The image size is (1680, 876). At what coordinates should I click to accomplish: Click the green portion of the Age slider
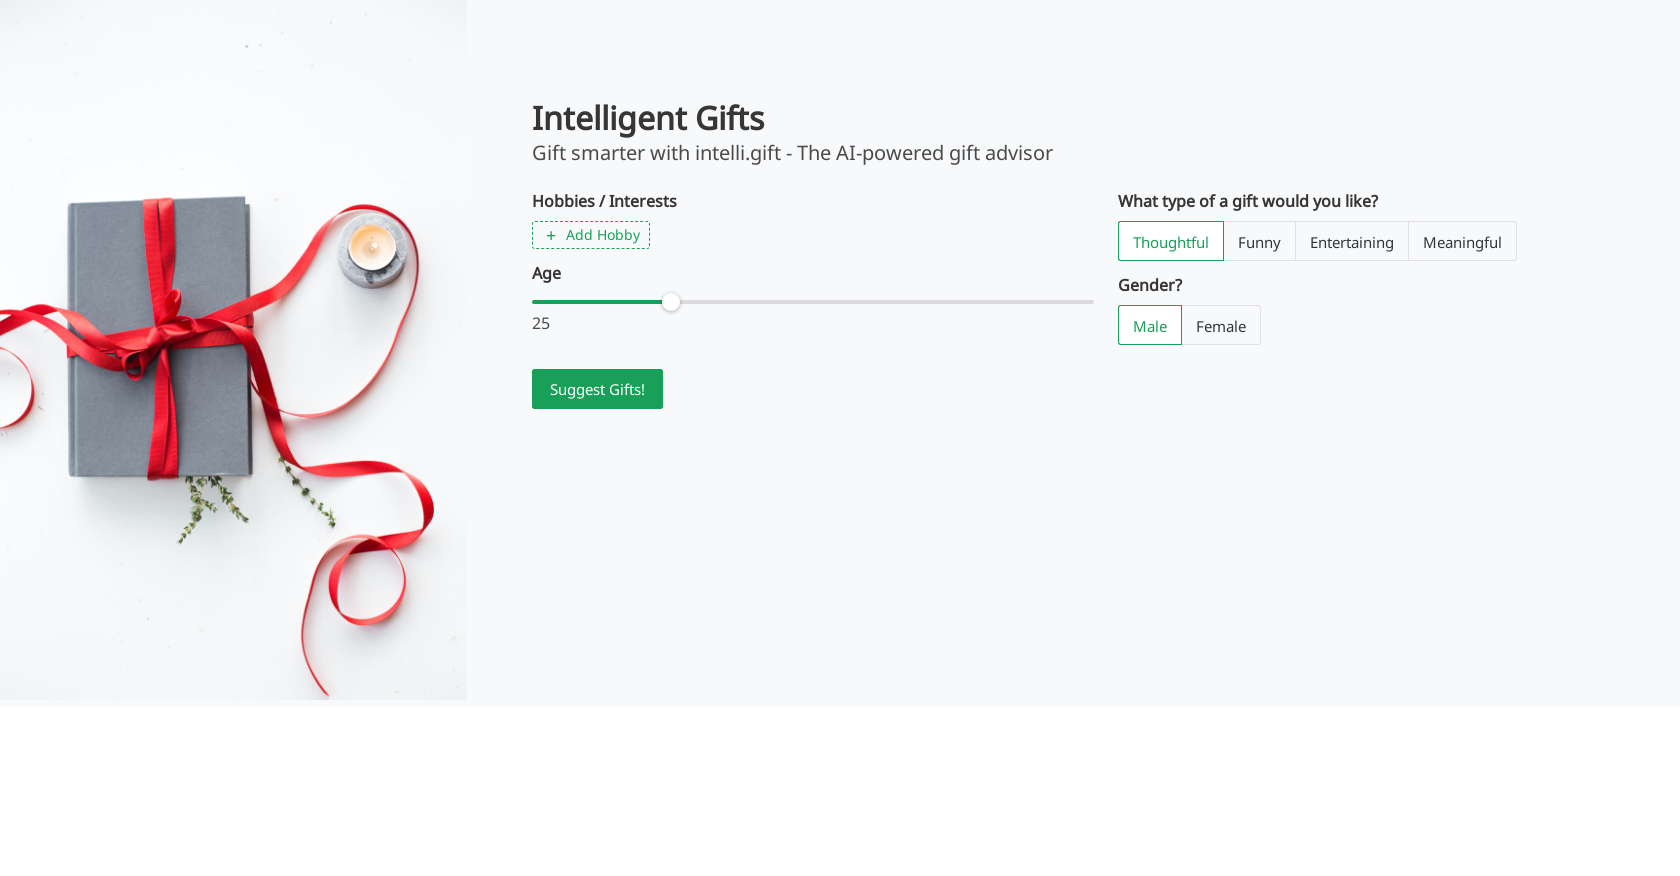click(600, 301)
